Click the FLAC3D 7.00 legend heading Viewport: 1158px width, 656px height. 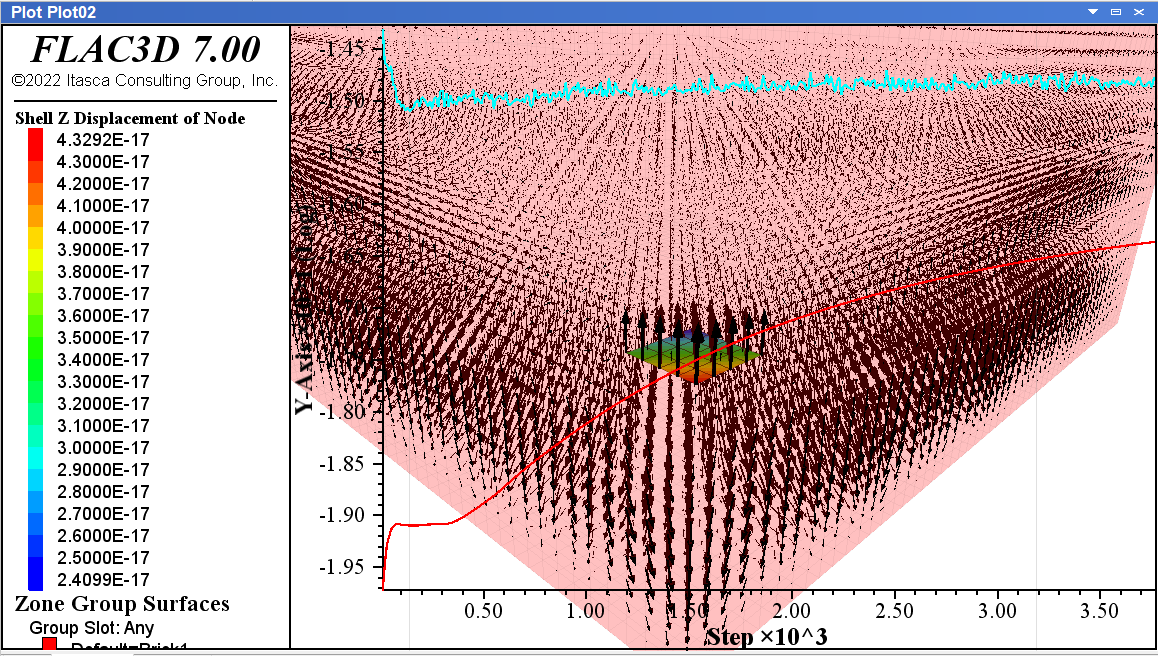[x=146, y=49]
